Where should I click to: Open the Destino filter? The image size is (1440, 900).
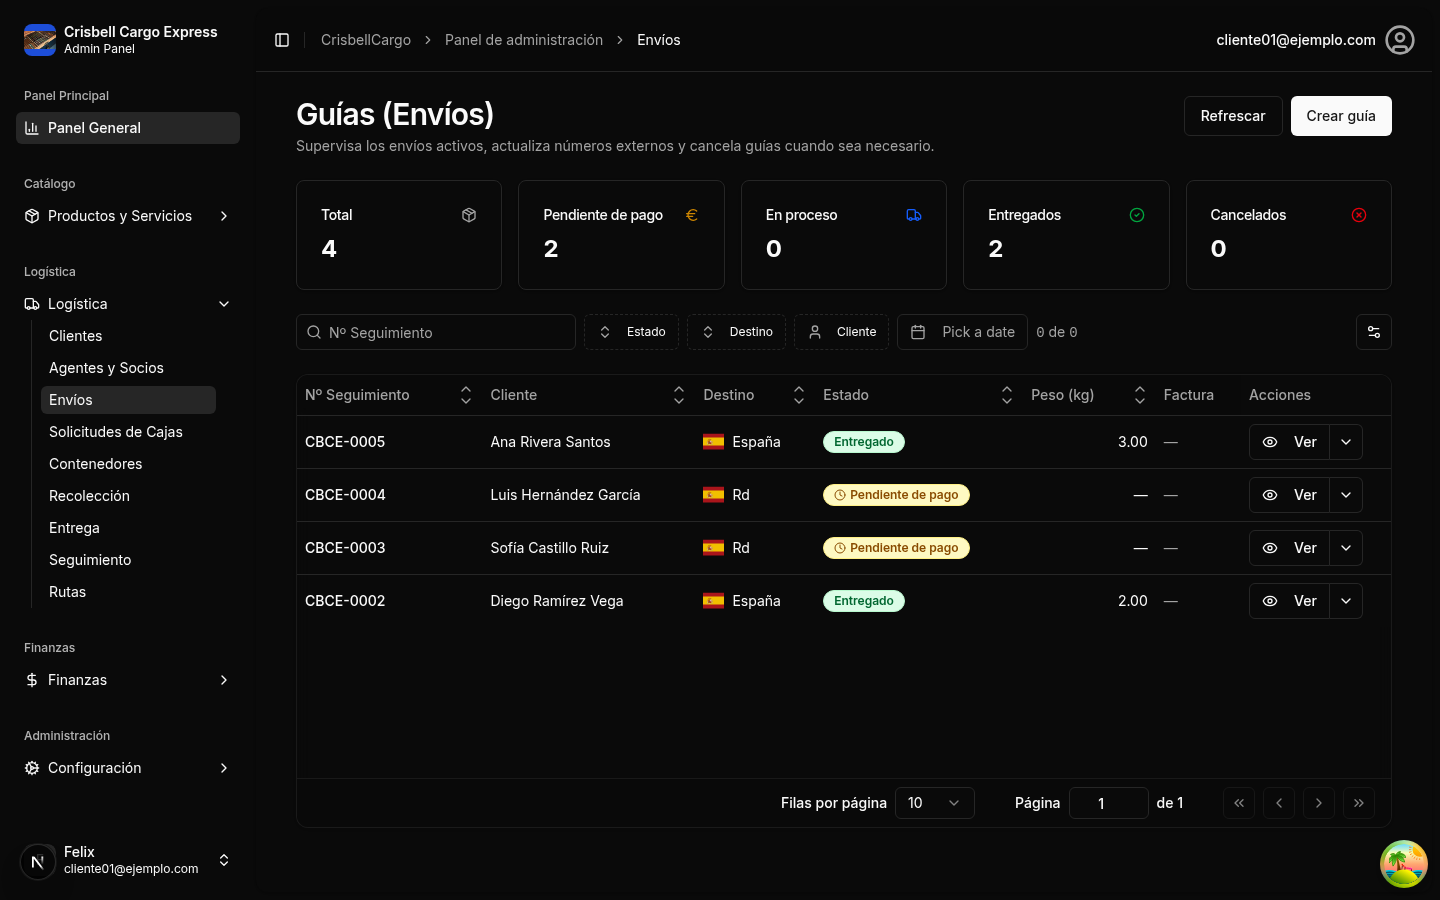[736, 332]
